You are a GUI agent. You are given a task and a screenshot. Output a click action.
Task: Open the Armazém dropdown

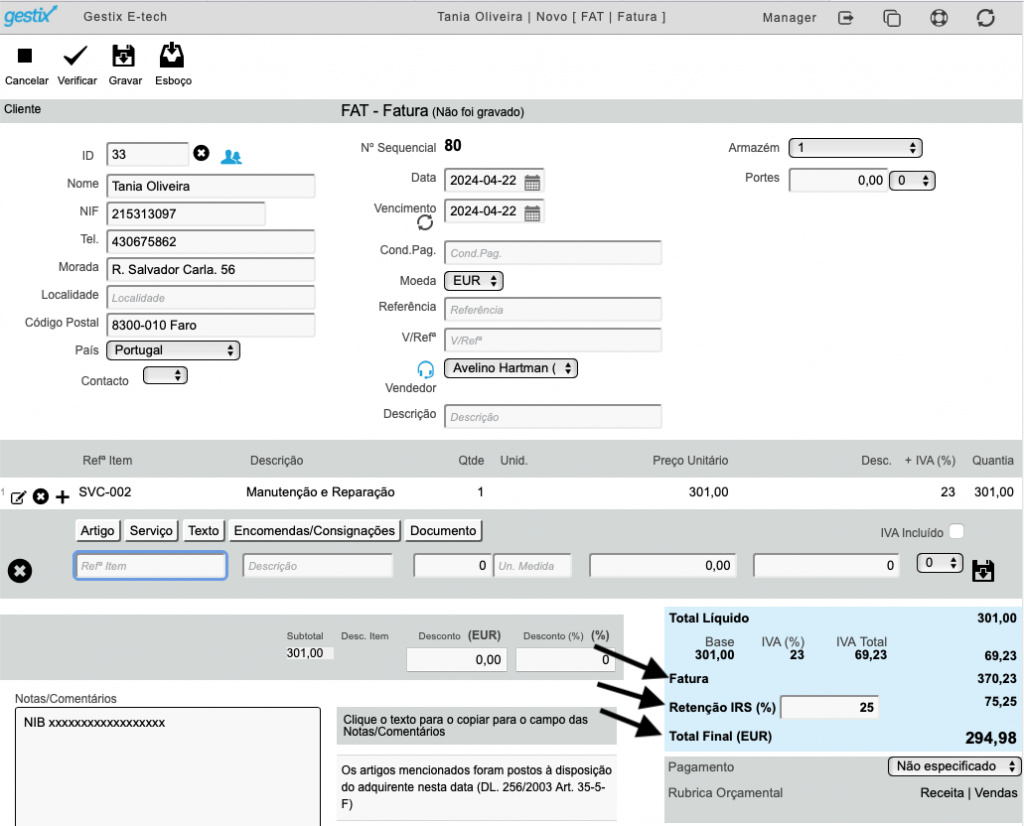pos(856,148)
